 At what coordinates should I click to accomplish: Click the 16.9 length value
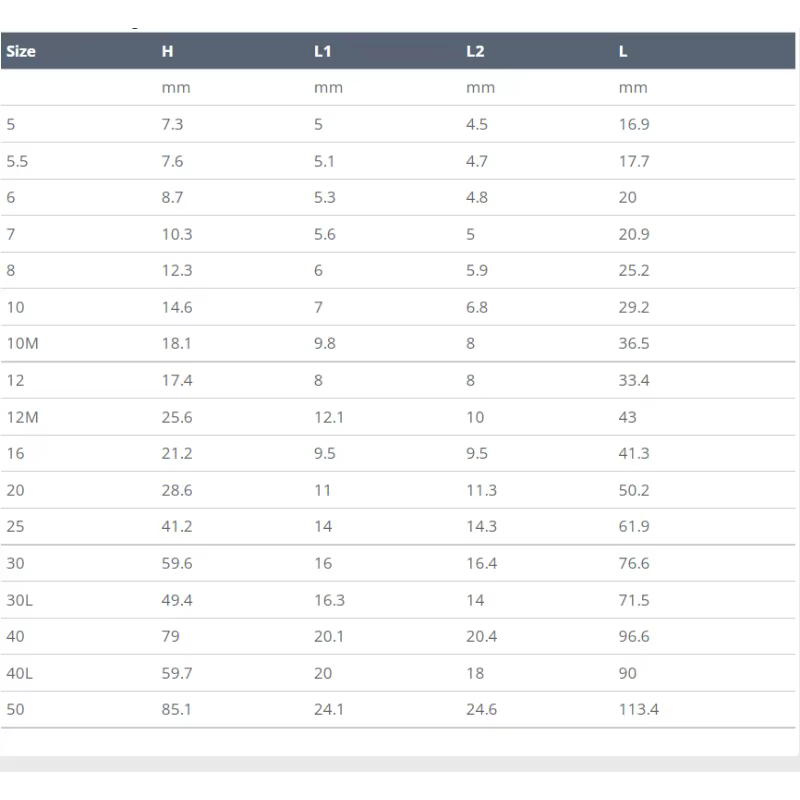pos(634,124)
